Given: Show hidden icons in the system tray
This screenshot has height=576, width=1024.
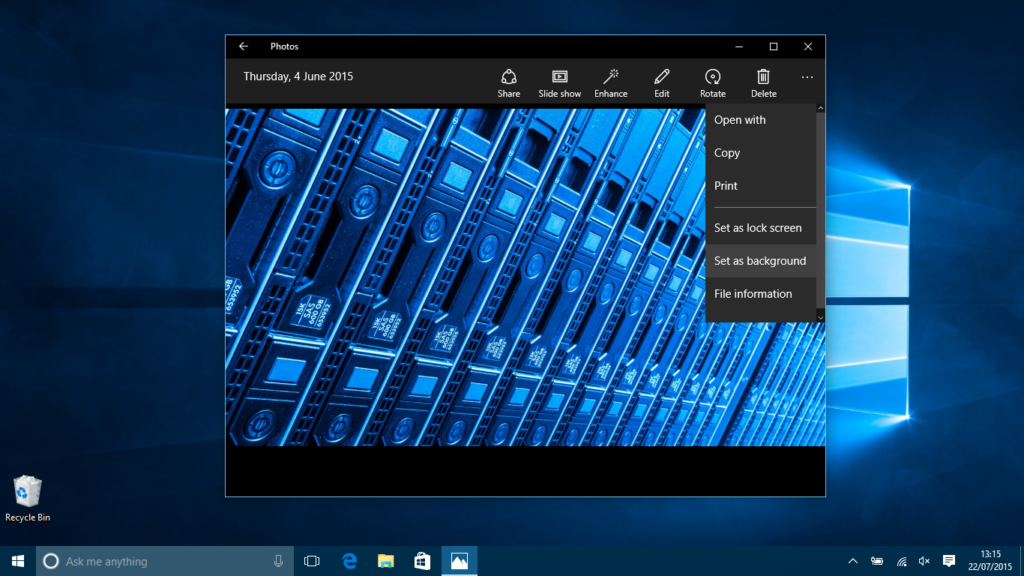Looking at the screenshot, I should click(x=853, y=561).
